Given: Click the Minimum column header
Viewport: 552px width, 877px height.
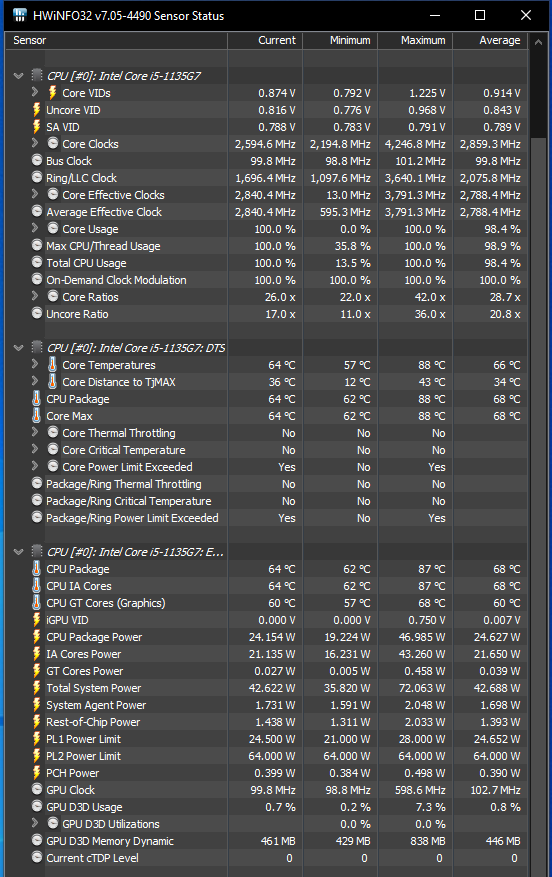Looking at the screenshot, I should [x=340, y=40].
